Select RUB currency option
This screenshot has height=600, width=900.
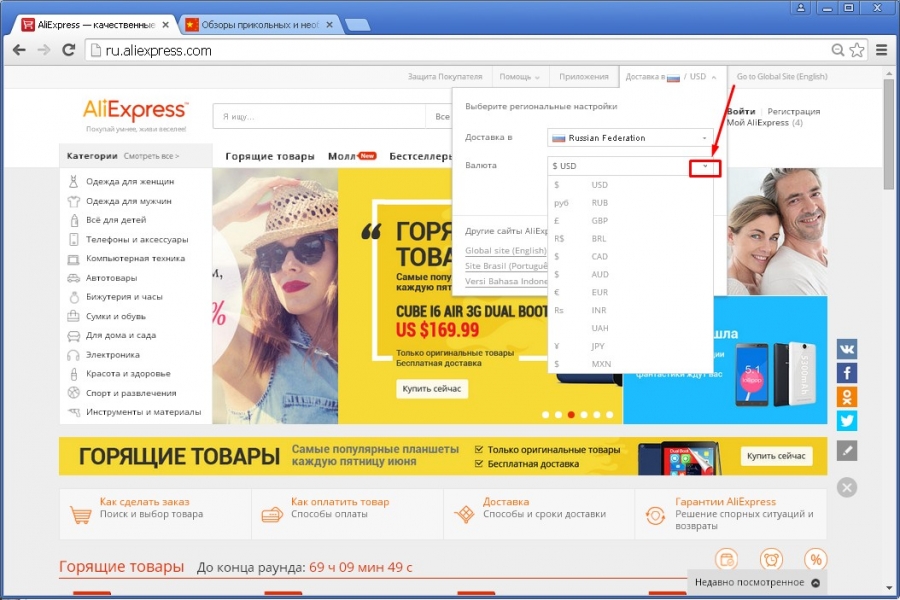click(x=630, y=203)
